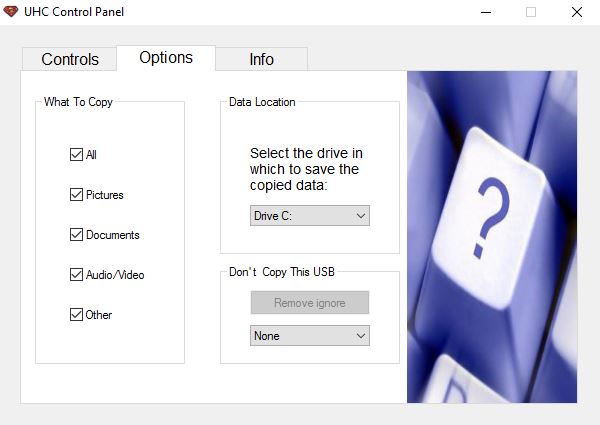Select the Options tab
This screenshot has width=600, height=425.
[x=166, y=58]
